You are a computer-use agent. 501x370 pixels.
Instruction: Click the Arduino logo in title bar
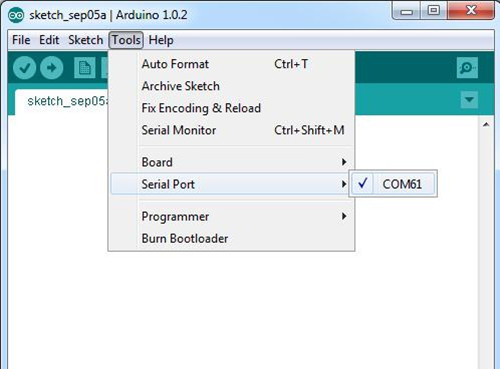tap(16, 15)
